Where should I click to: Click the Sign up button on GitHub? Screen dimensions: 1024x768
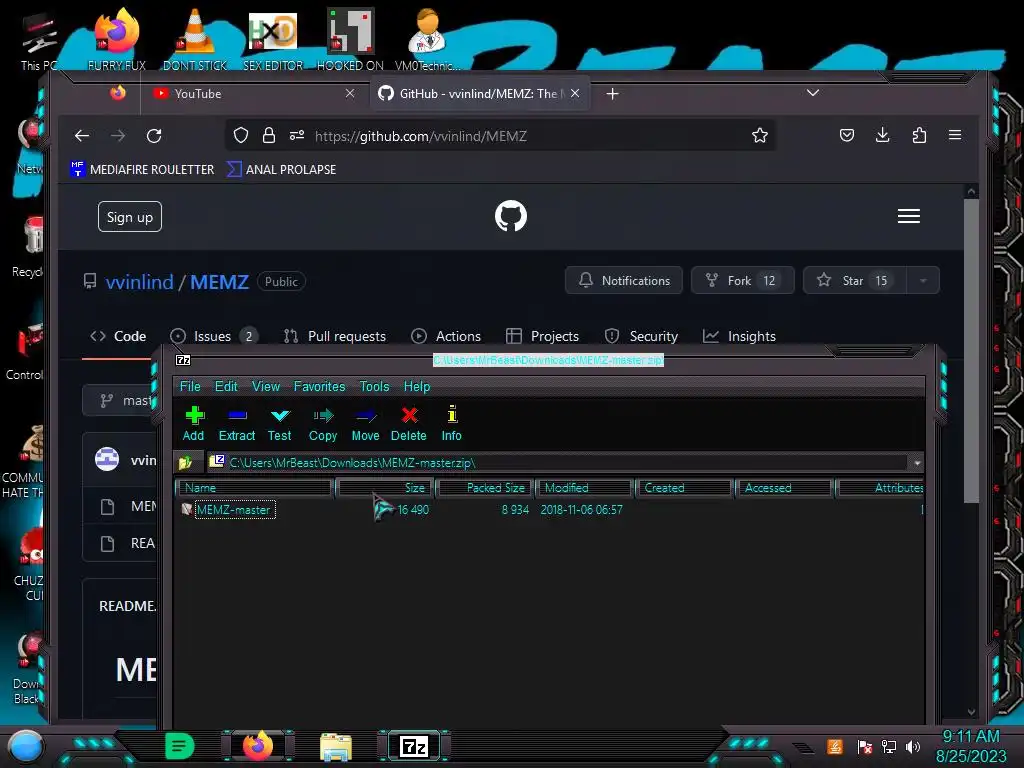129,217
